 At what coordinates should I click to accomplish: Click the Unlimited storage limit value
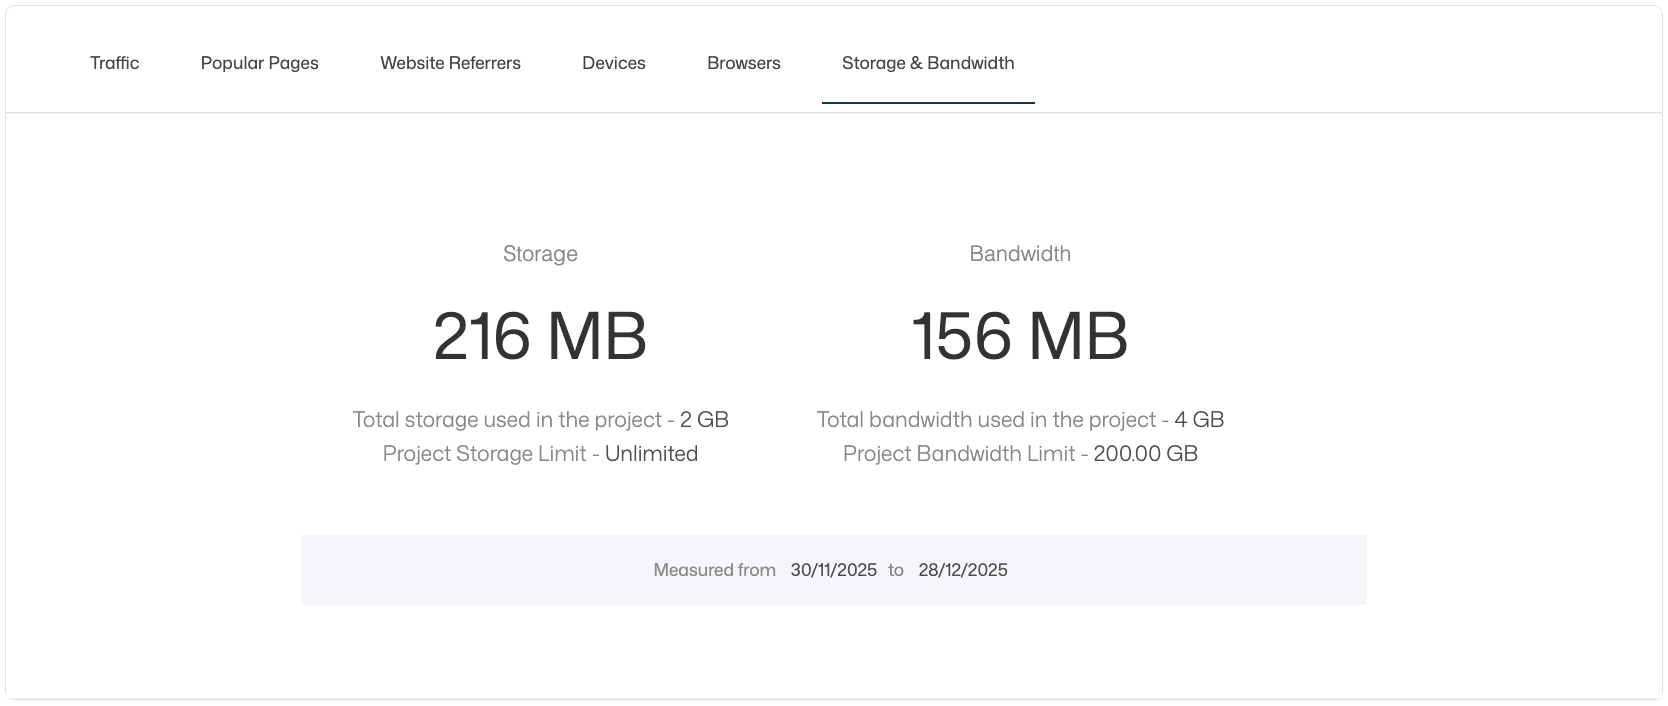click(651, 454)
